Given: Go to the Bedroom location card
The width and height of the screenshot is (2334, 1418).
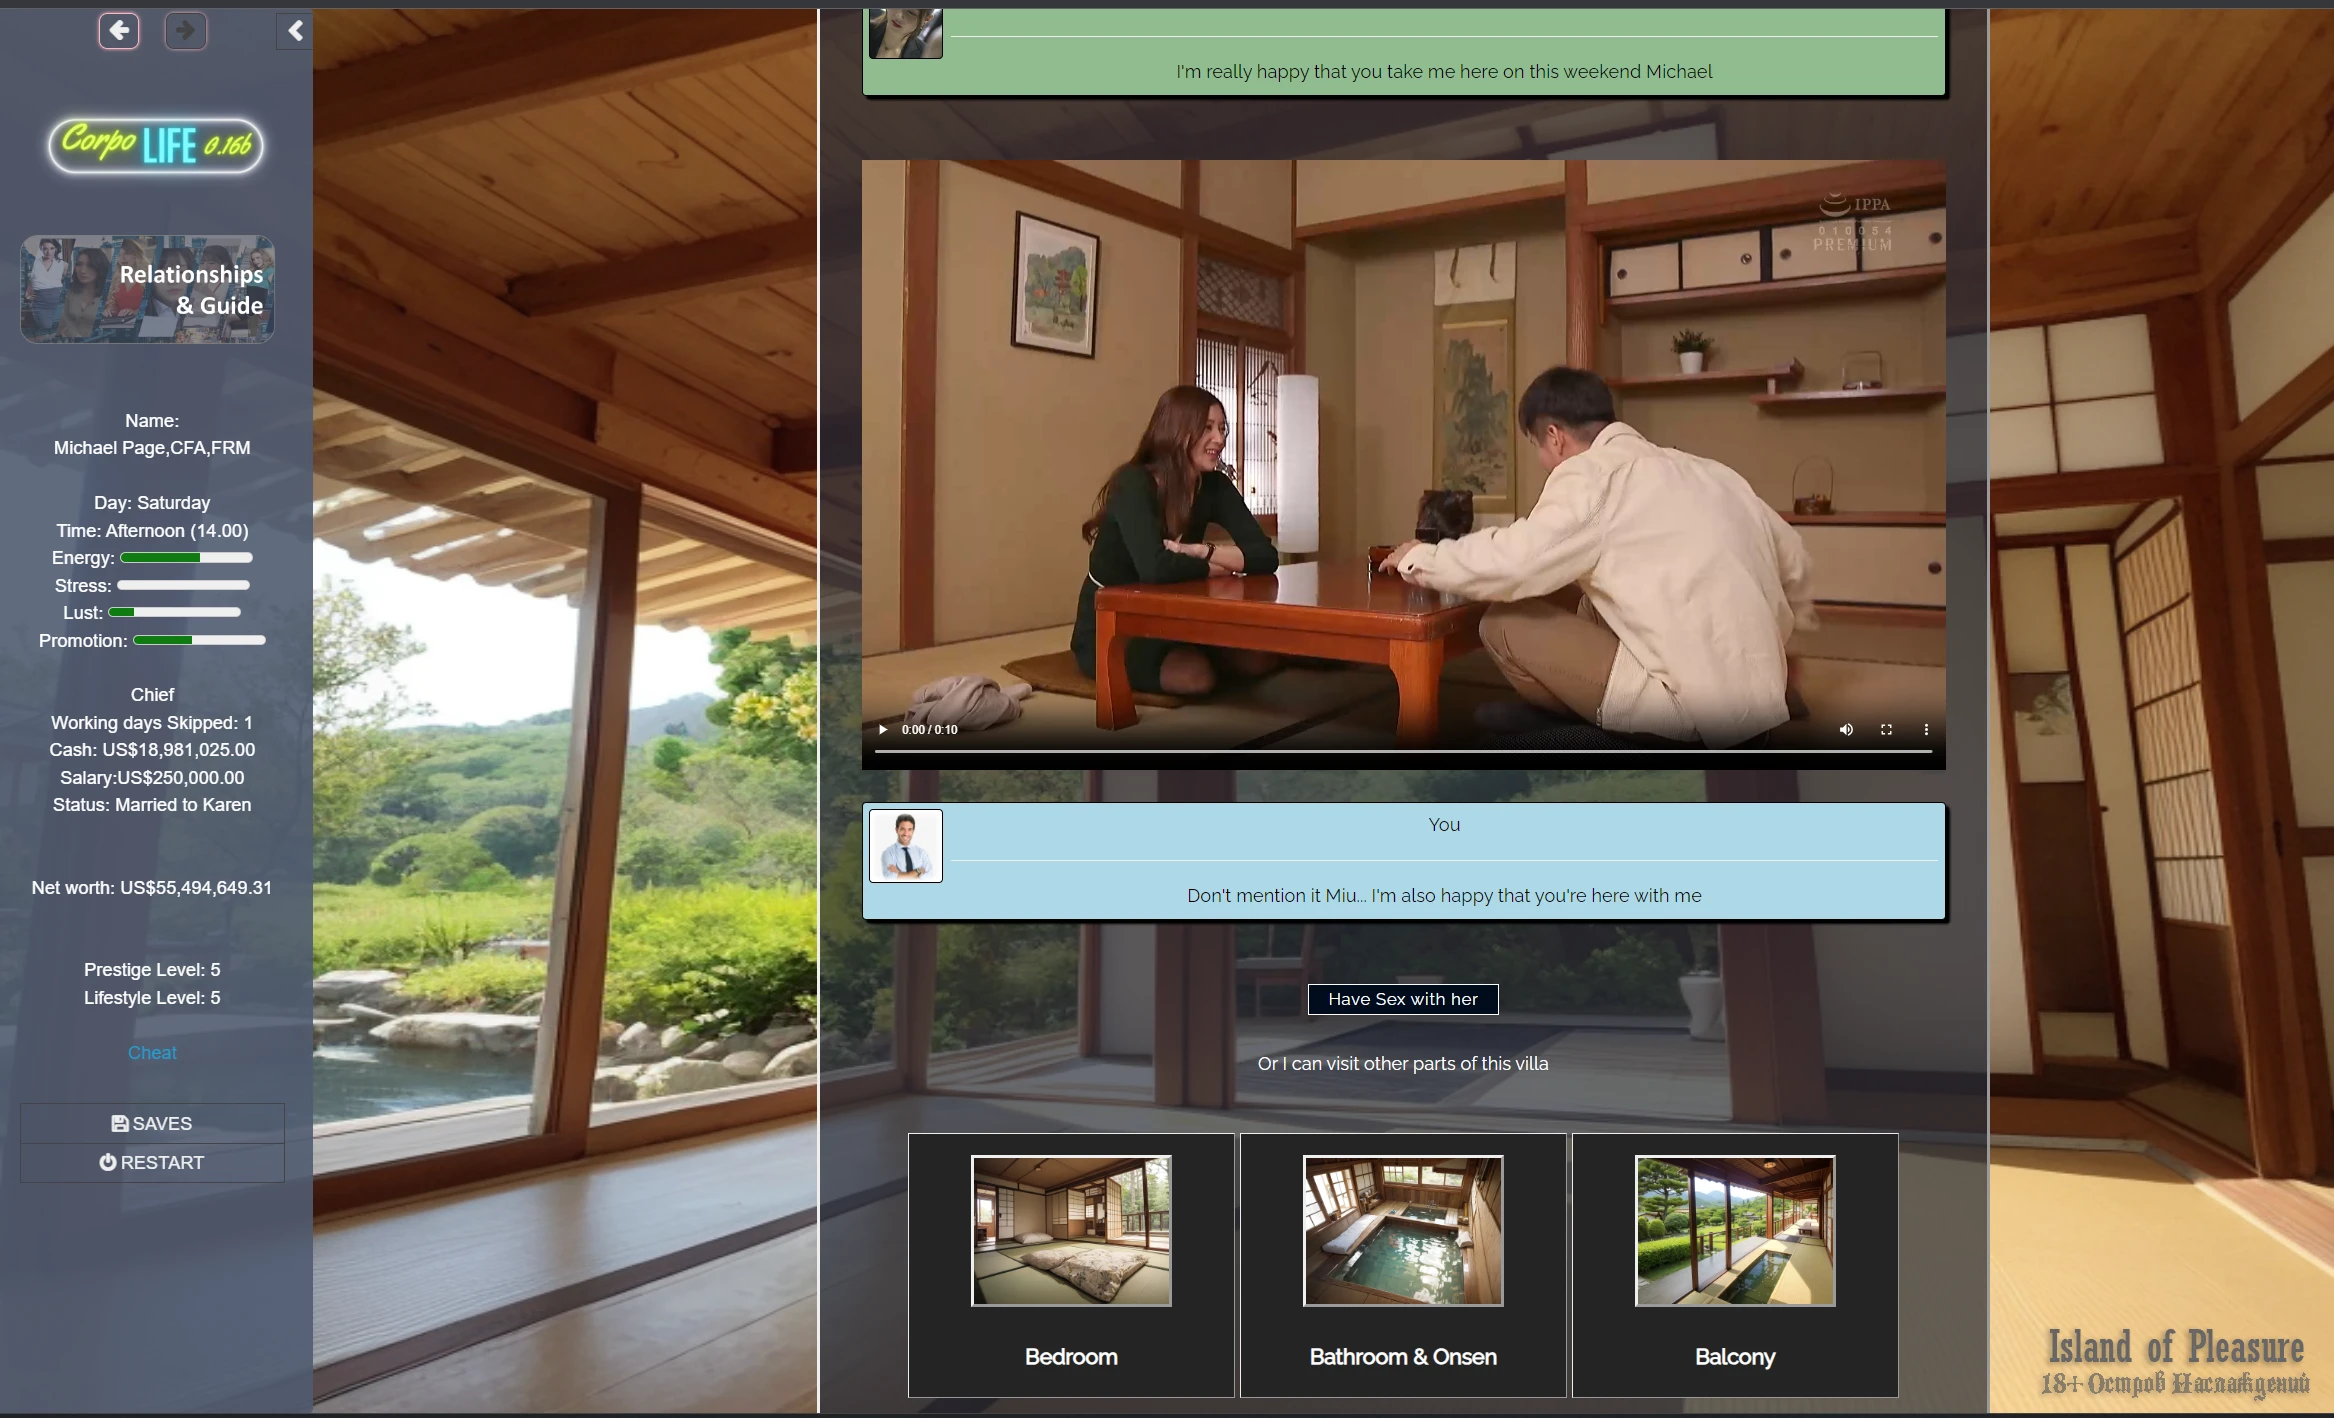Looking at the screenshot, I should coord(1071,1265).
